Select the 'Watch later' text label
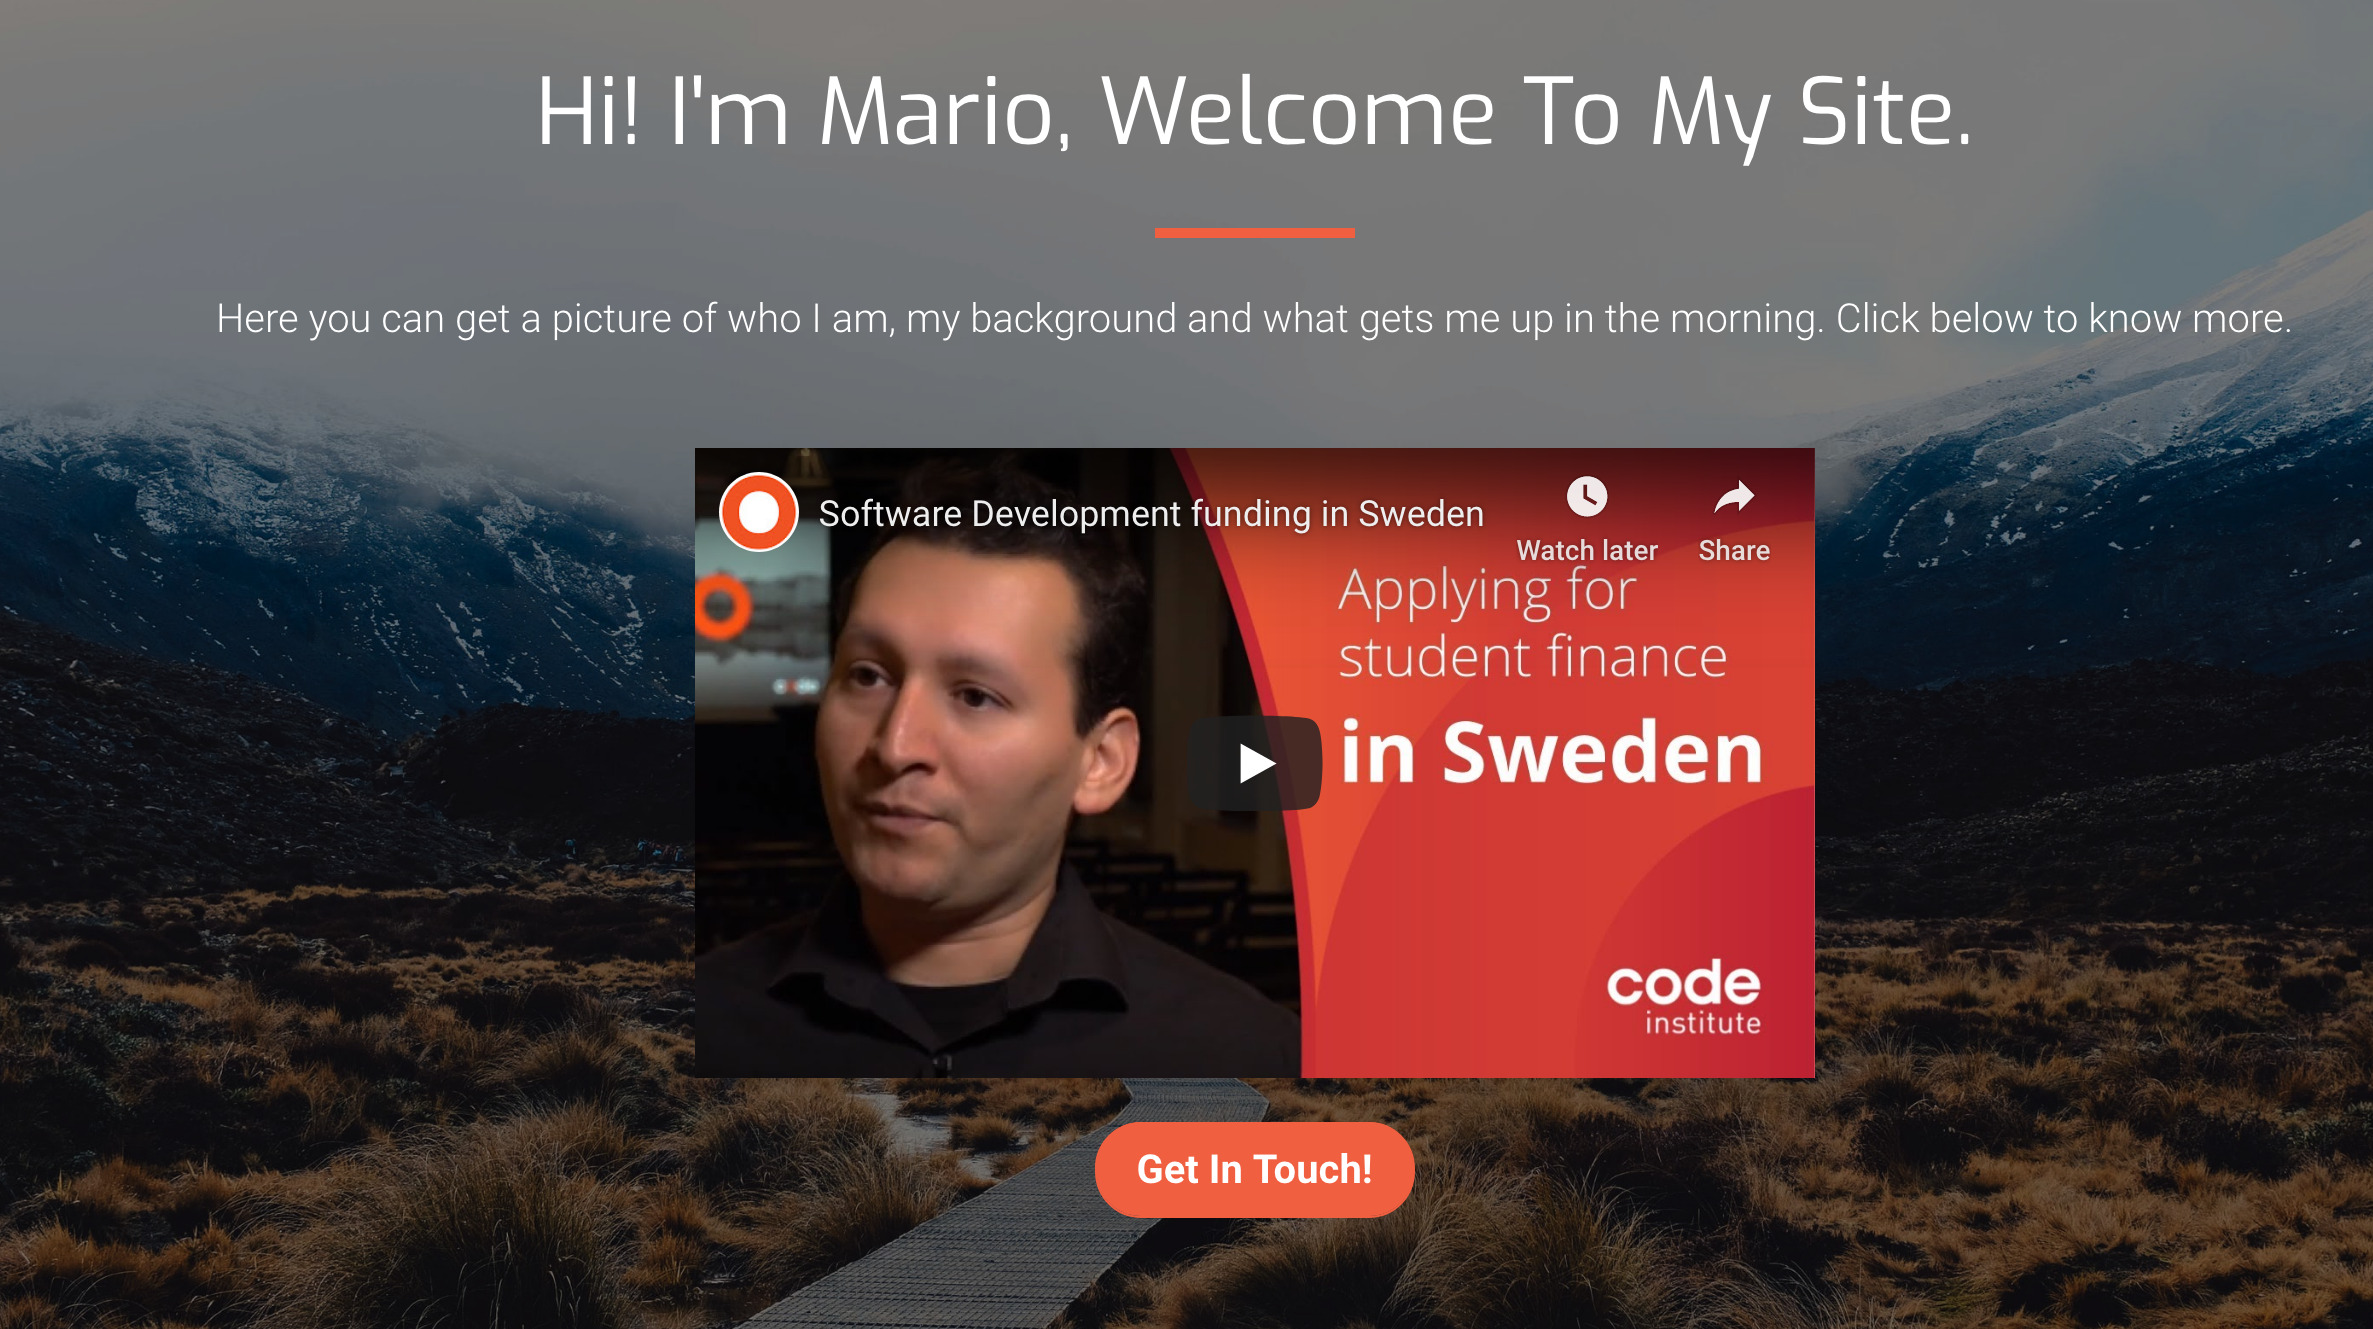 tap(1587, 550)
